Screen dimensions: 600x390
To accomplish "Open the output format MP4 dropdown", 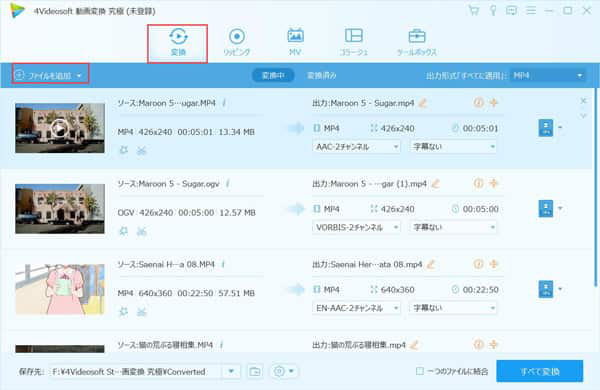I will tap(548, 75).
